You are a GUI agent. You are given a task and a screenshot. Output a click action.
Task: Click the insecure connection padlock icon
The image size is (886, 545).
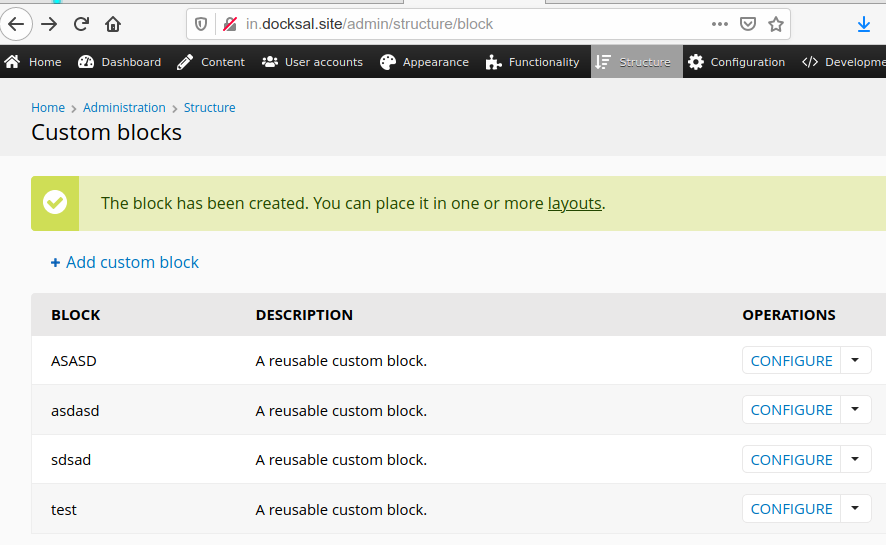pyautogui.click(x=230, y=24)
